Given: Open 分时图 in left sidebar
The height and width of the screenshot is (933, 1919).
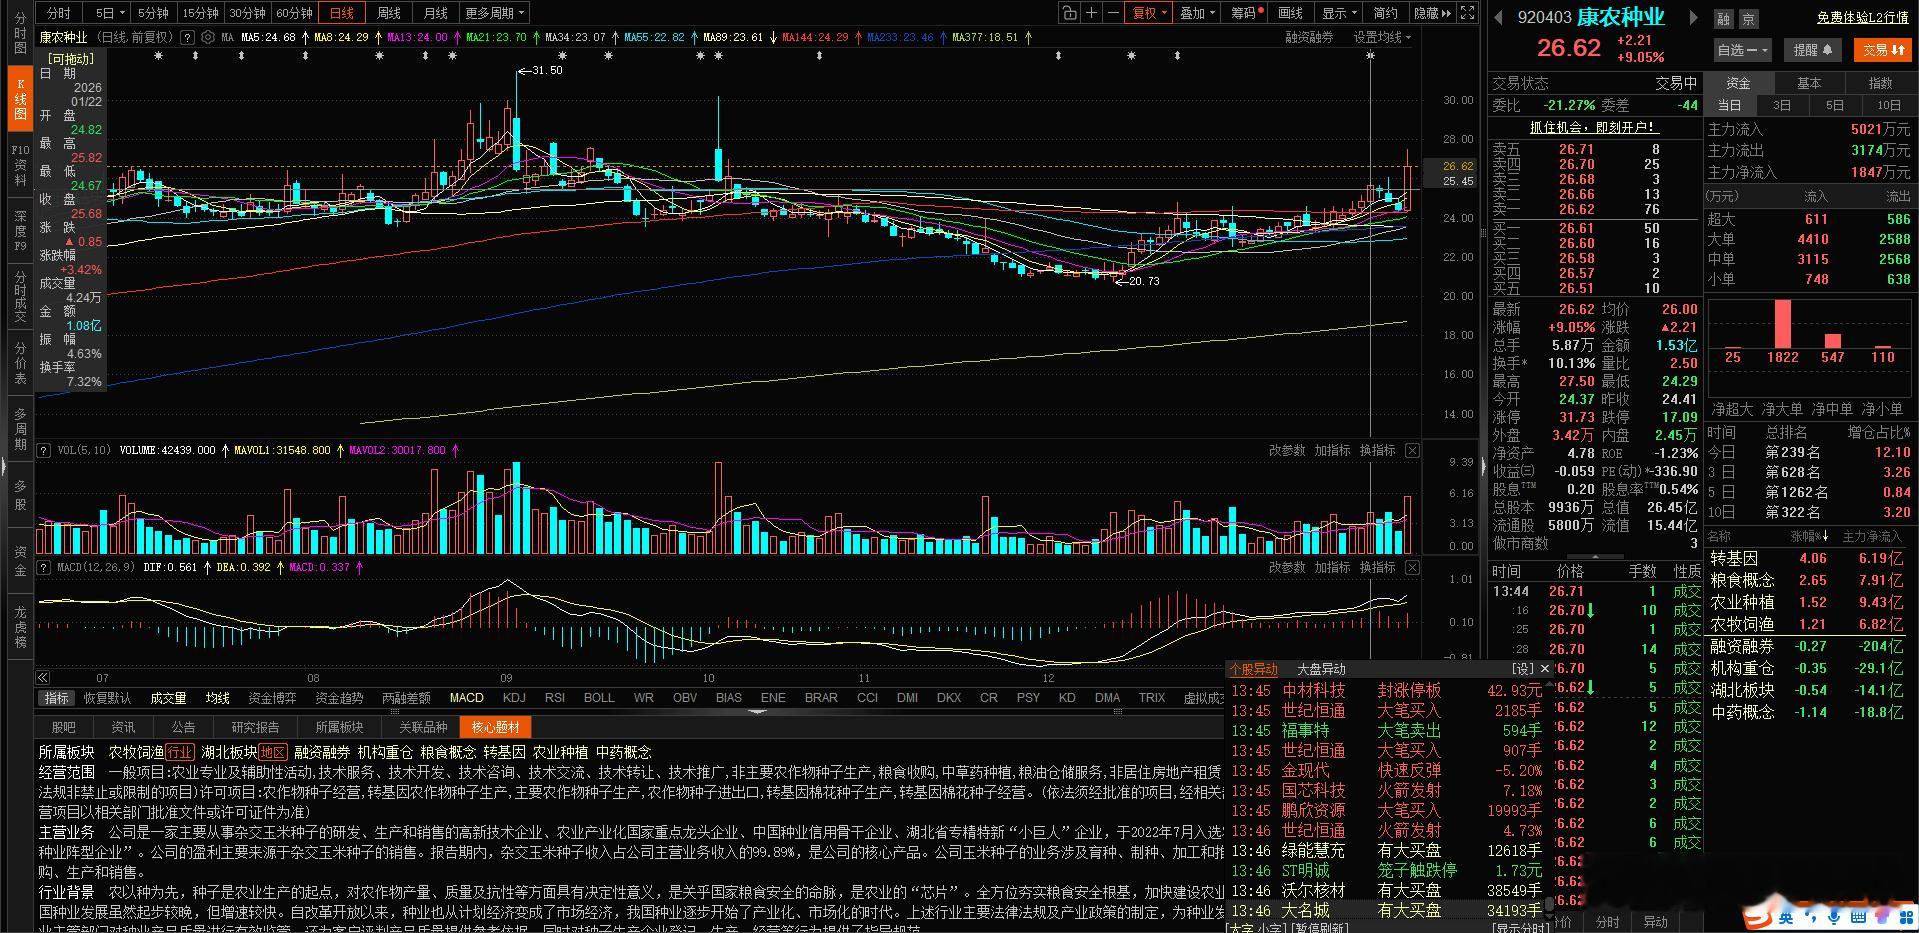Looking at the screenshot, I should point(20,34).
